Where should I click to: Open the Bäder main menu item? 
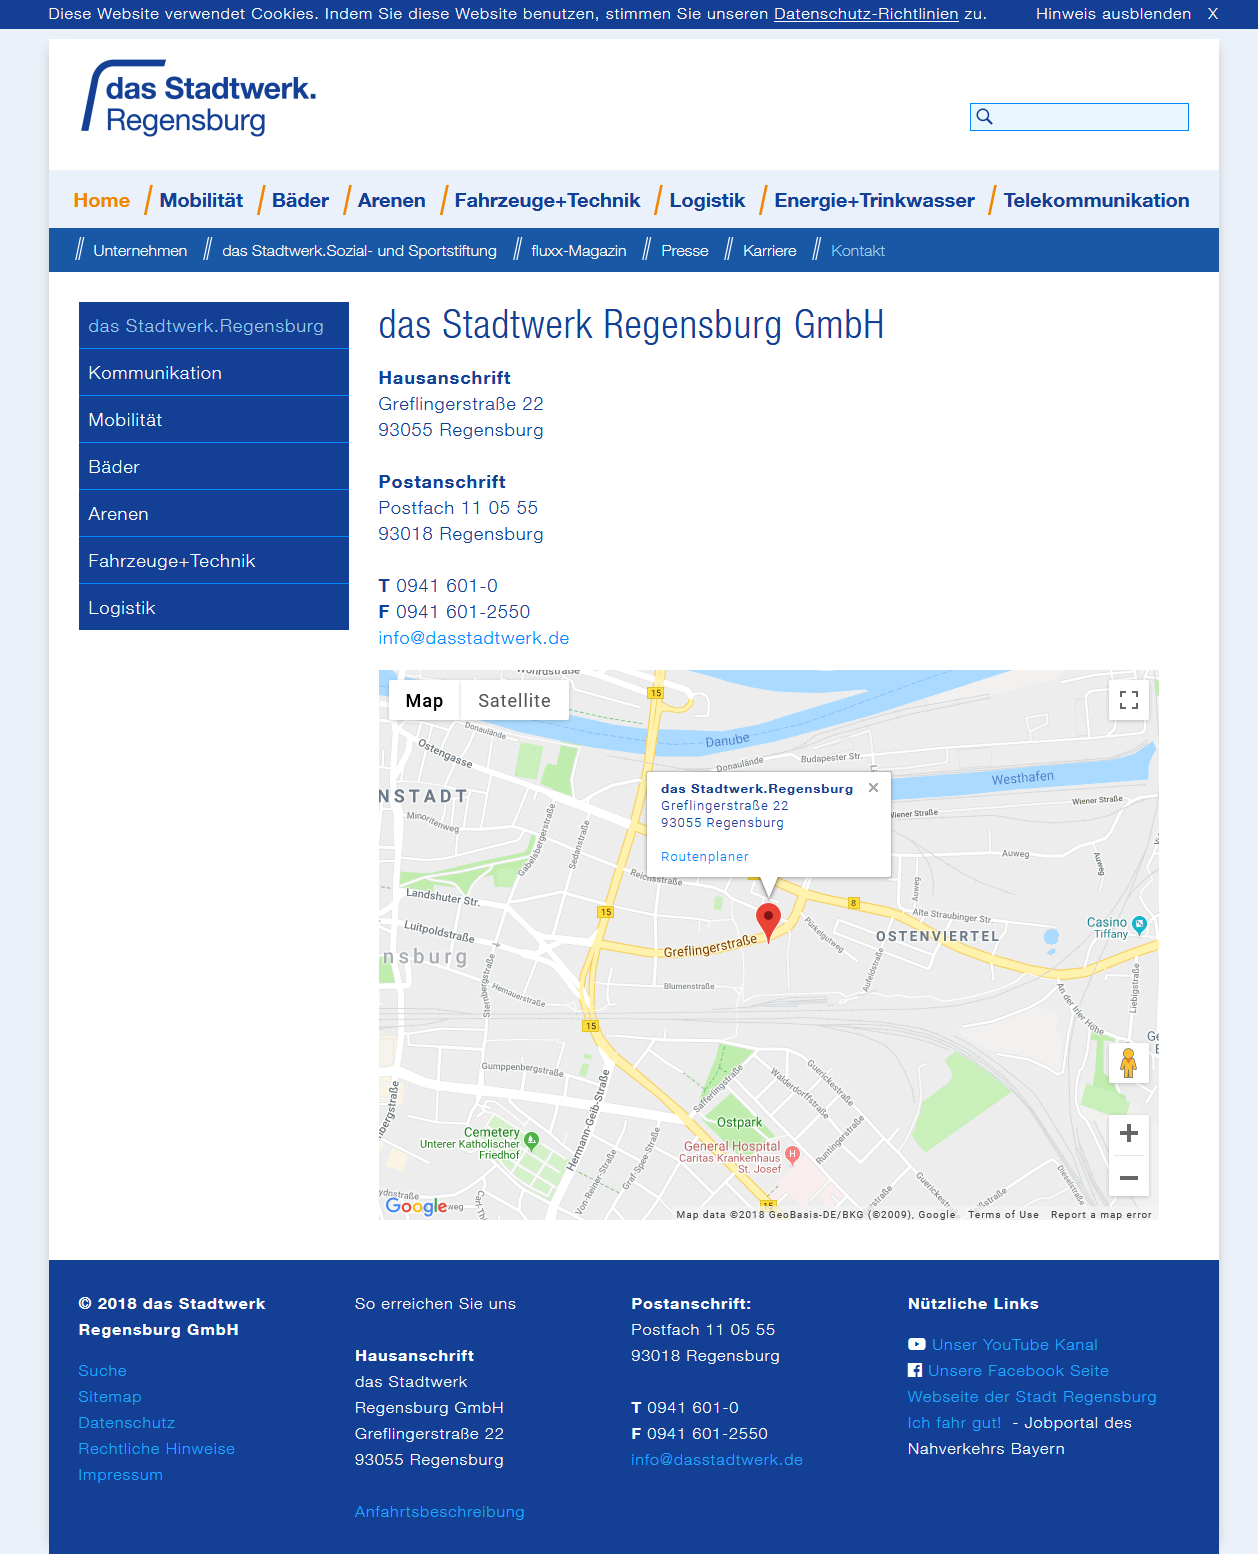pos(300,200)
